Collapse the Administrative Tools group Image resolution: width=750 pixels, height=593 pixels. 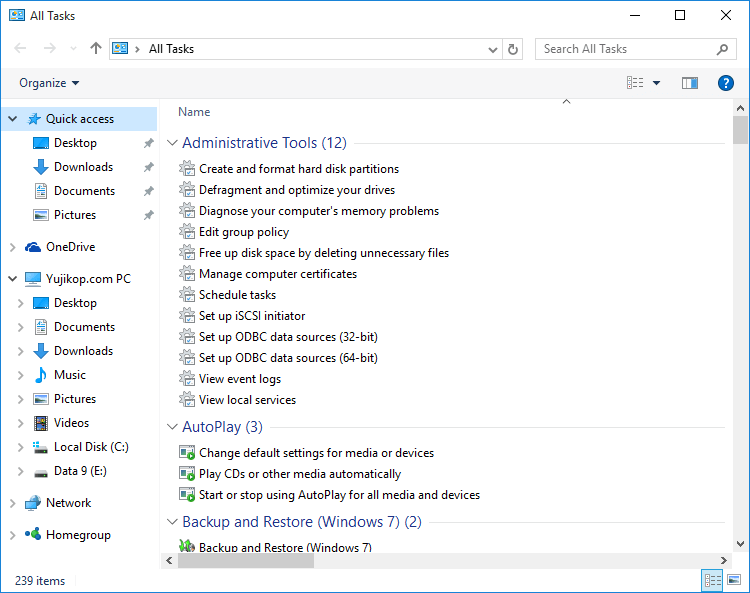point(172,143)
